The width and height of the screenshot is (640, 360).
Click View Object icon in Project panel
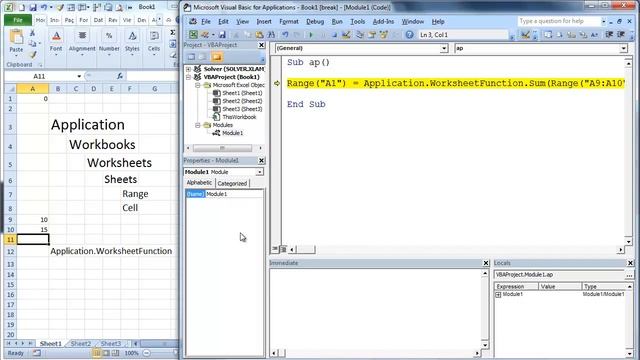(202, 57)
